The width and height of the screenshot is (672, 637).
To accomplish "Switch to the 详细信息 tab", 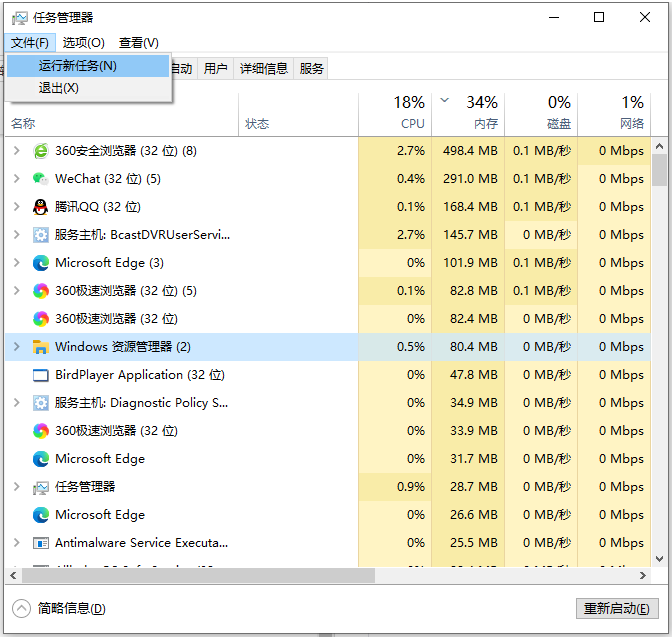I will click(264, 69).
